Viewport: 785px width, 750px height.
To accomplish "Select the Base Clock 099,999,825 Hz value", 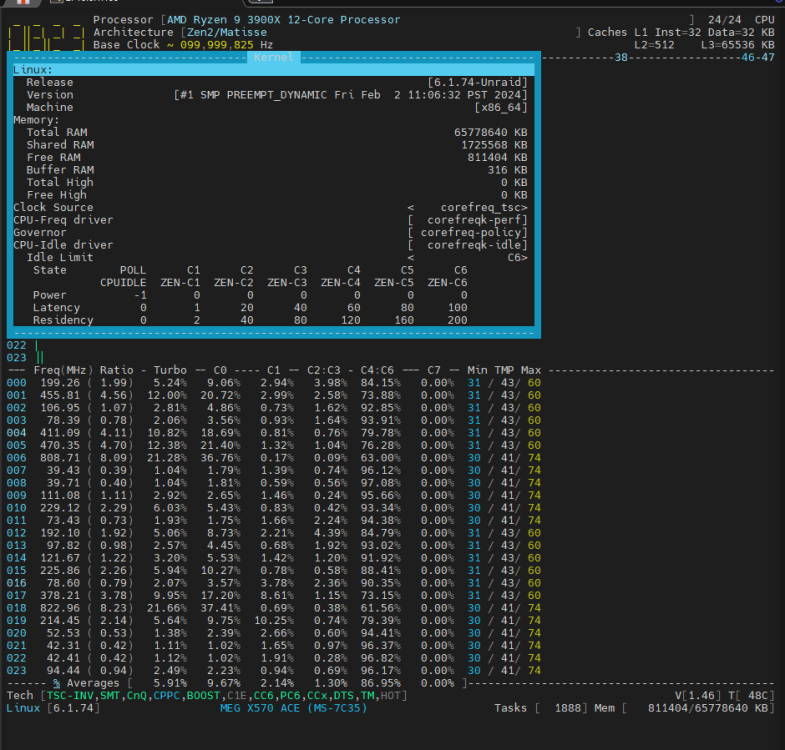I will [226, 45].
